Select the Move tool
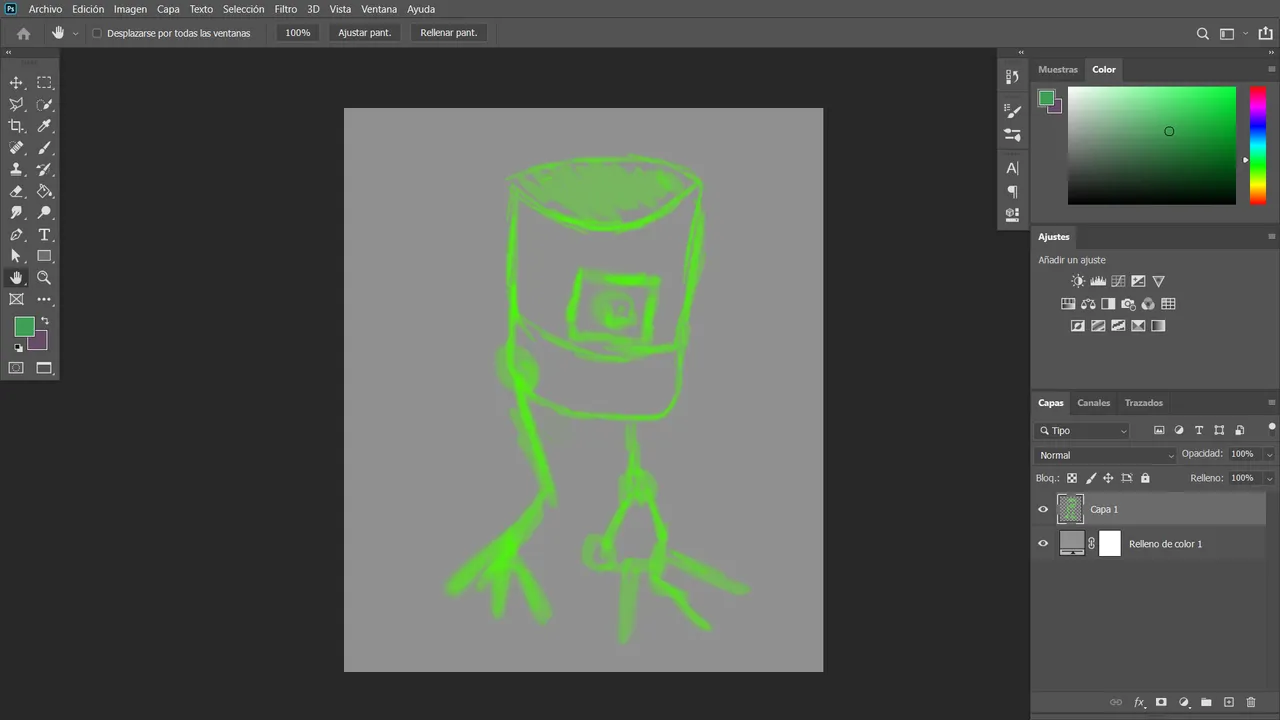1280x720 pixels. tap(16, 83)
